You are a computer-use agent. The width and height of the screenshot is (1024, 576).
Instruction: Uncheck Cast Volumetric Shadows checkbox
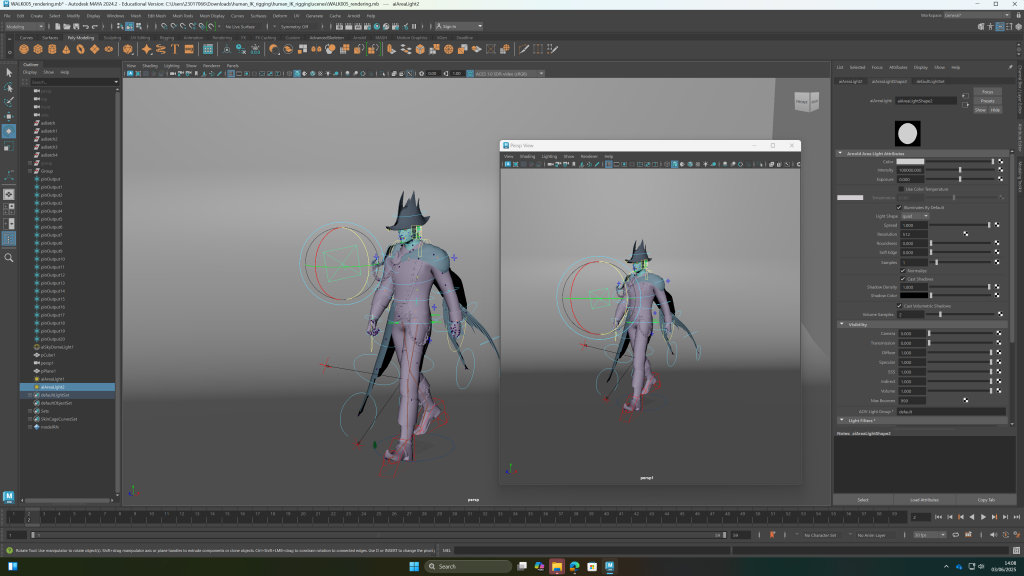point(900,305)
